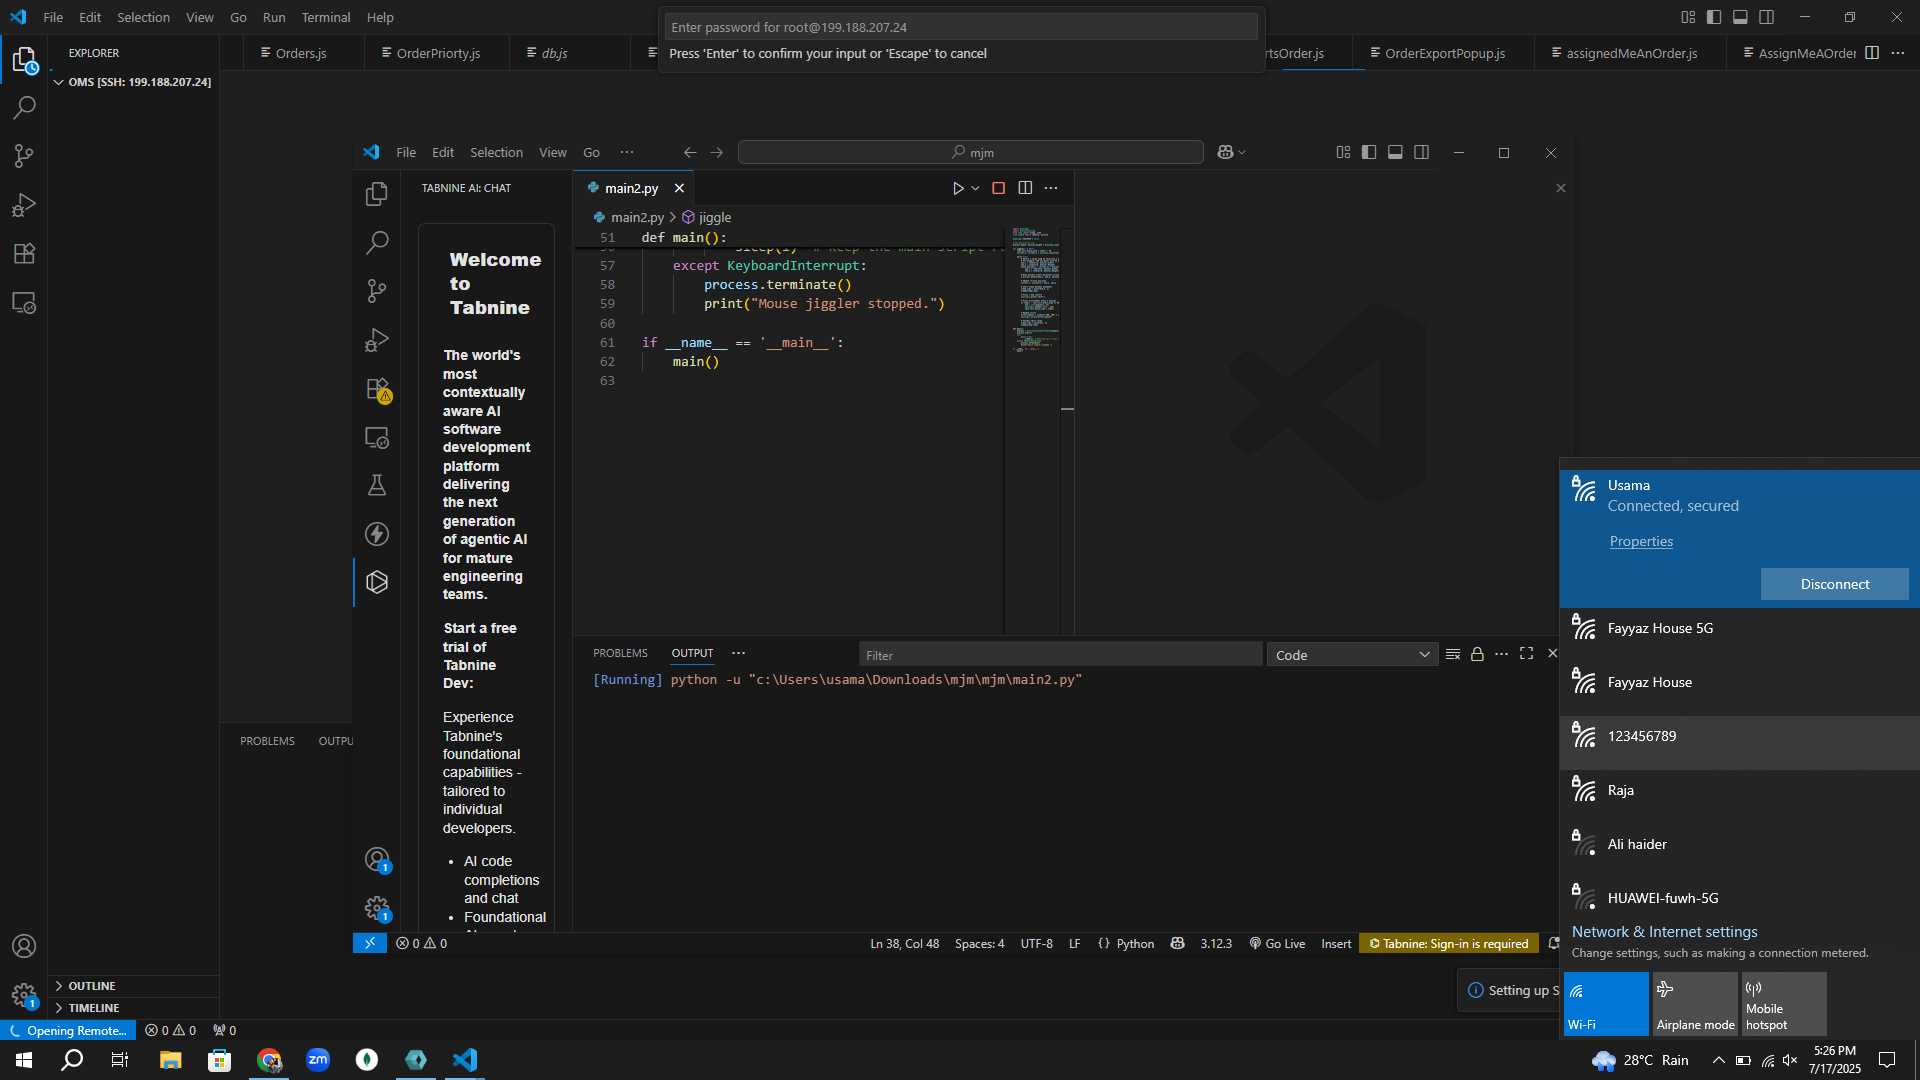This screenshot has width=1920, height=1080.
Task: Open Network & Internet settings link
Action: click(1664, 931)
